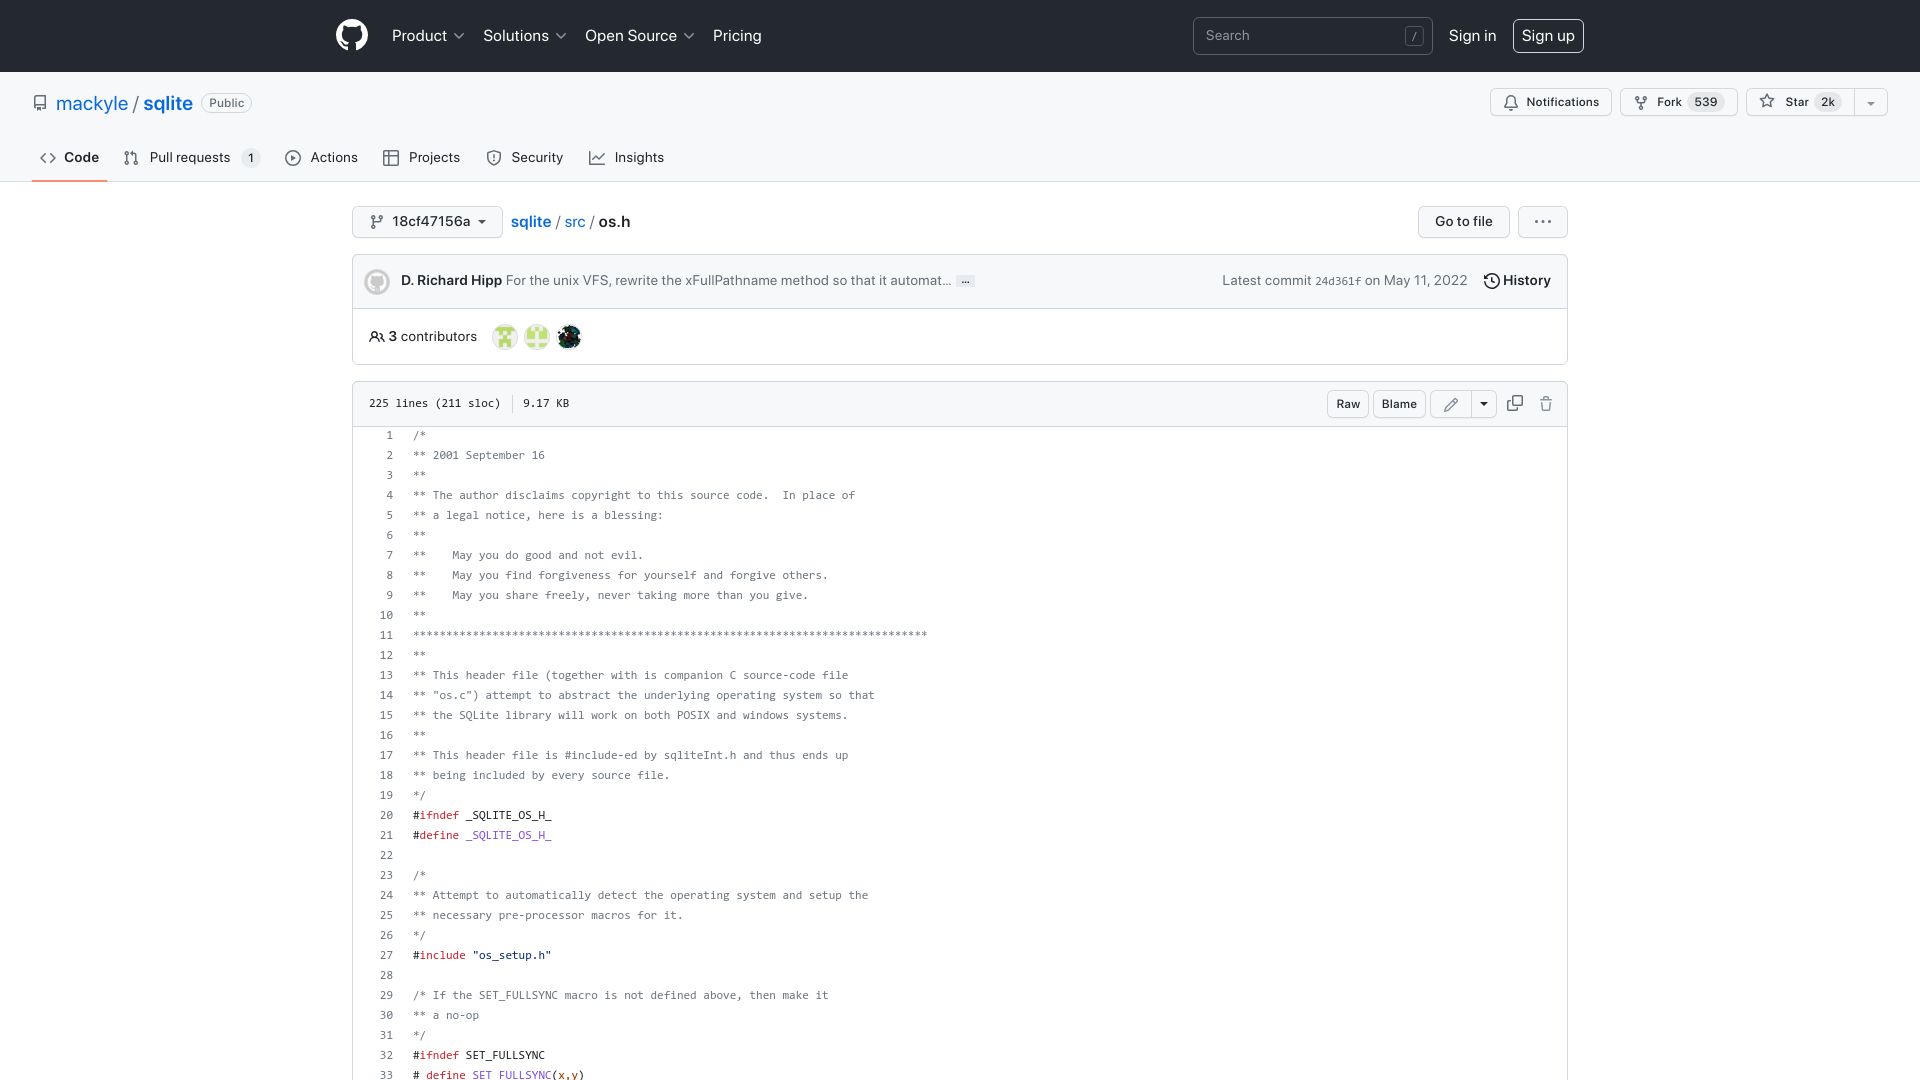The image size is (1920, 1080).
Task: Star the sqlite repository
Action: pyautogui.click(x=1800, y=102)
